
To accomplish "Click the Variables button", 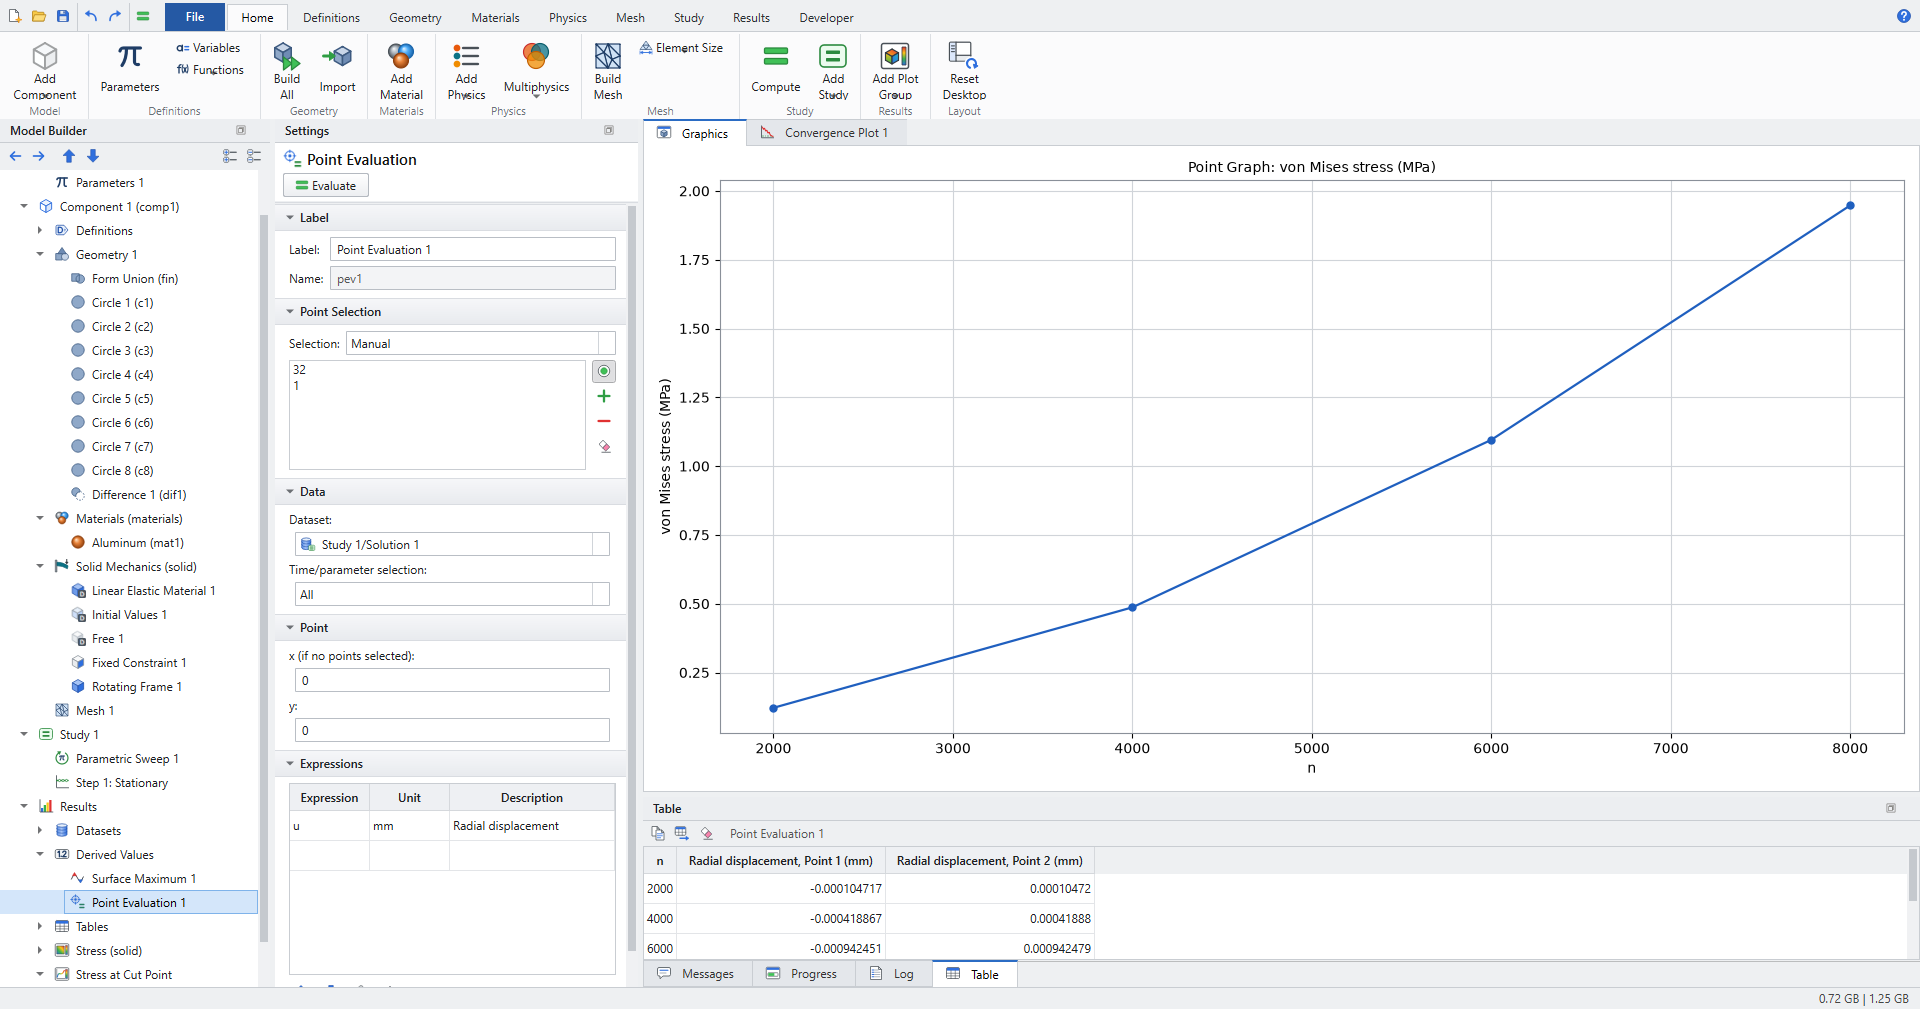I will coord(208,48).
